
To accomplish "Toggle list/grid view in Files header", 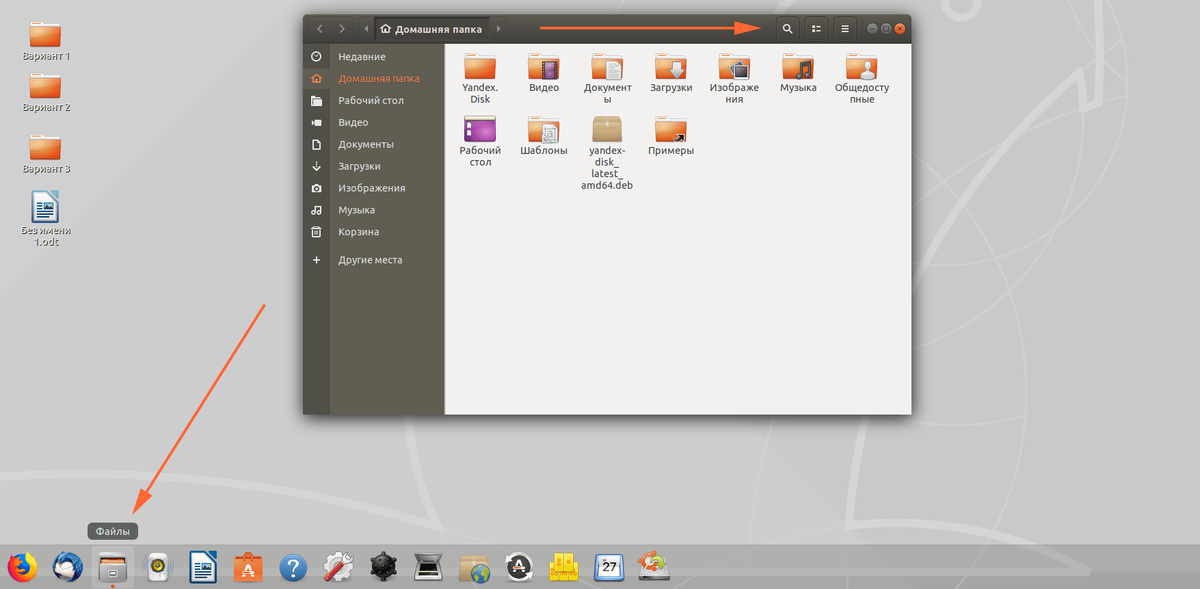I will pos(816,29).
